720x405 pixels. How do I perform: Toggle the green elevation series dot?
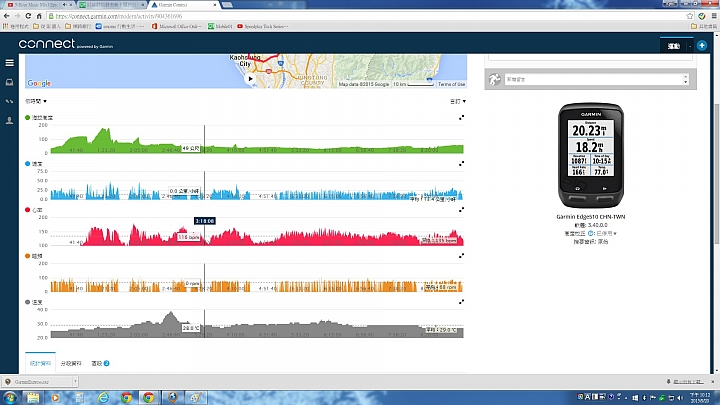[28, 118]
